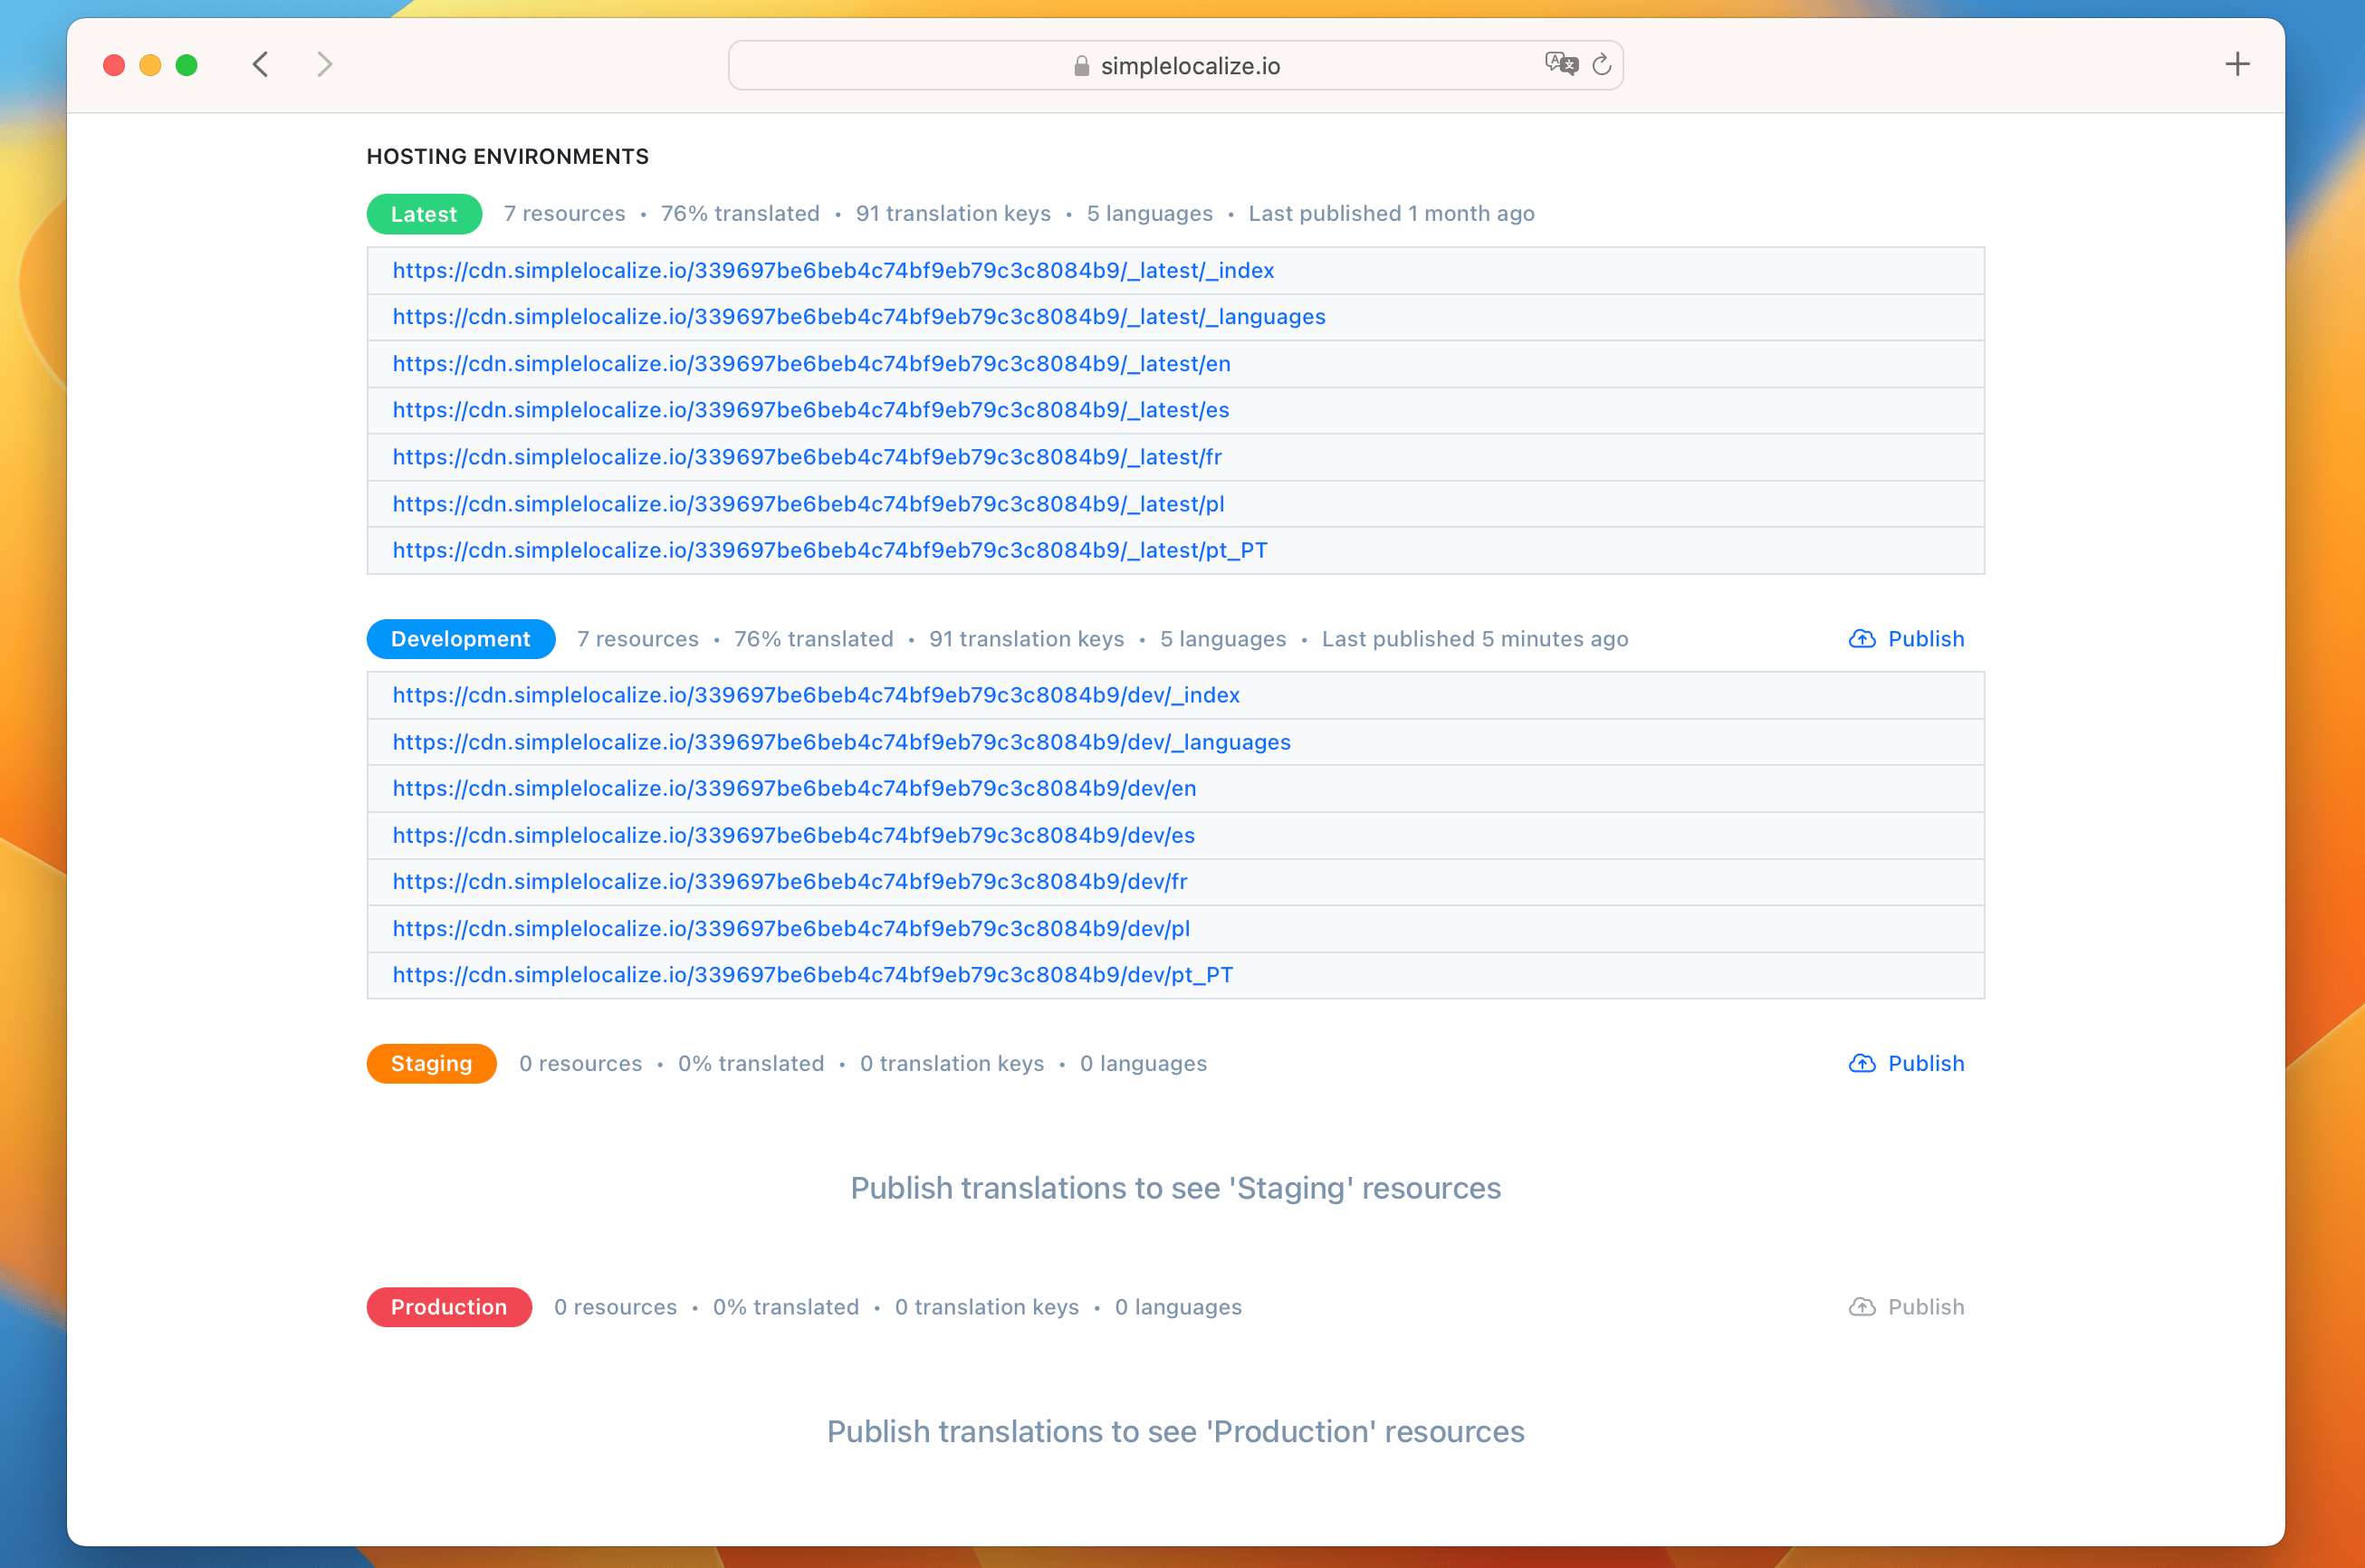The image size is (2365, 1568).
Task: Click Staging '0 resources' text
Action: point(580,1064)
